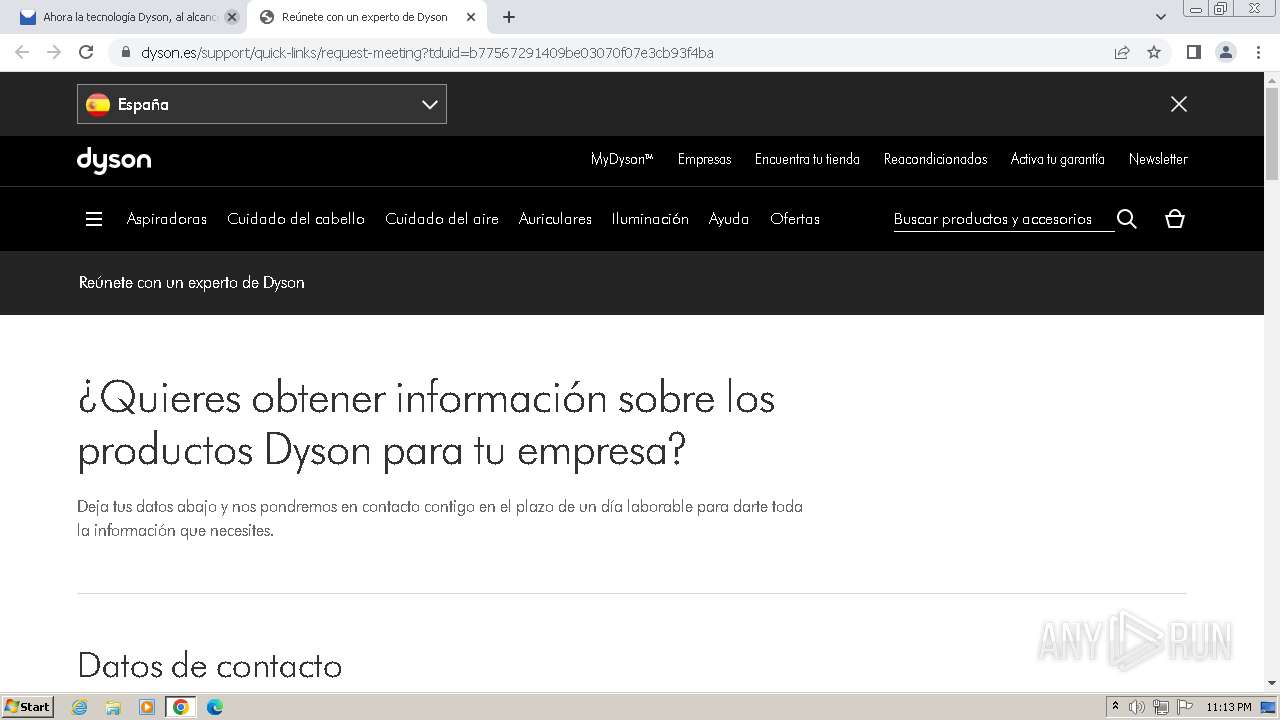Go back to previous page
The width and height of the screenshot is (1280, 720).
(x=22, y=52)
